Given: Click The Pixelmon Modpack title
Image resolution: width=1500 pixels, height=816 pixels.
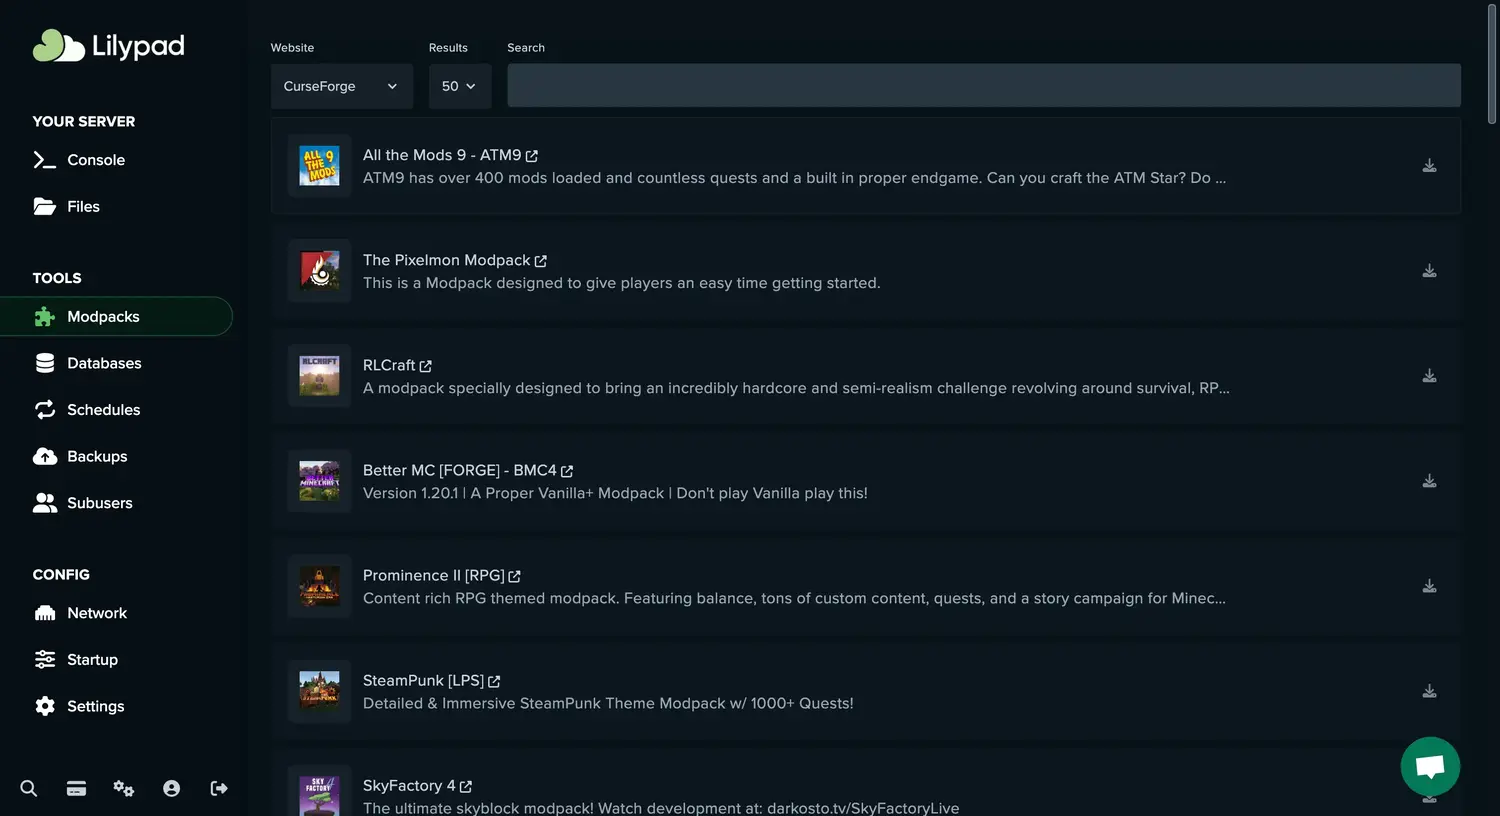Looking at the screenshot, I should pyautogui.click(x=447, y=260).
